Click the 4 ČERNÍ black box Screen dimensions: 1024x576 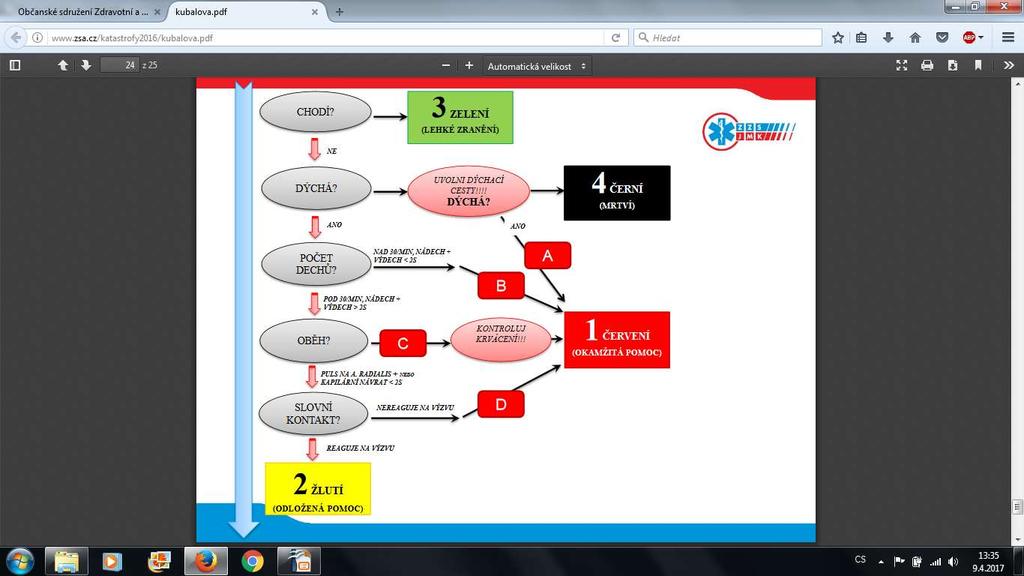click(x=617, y=193)
